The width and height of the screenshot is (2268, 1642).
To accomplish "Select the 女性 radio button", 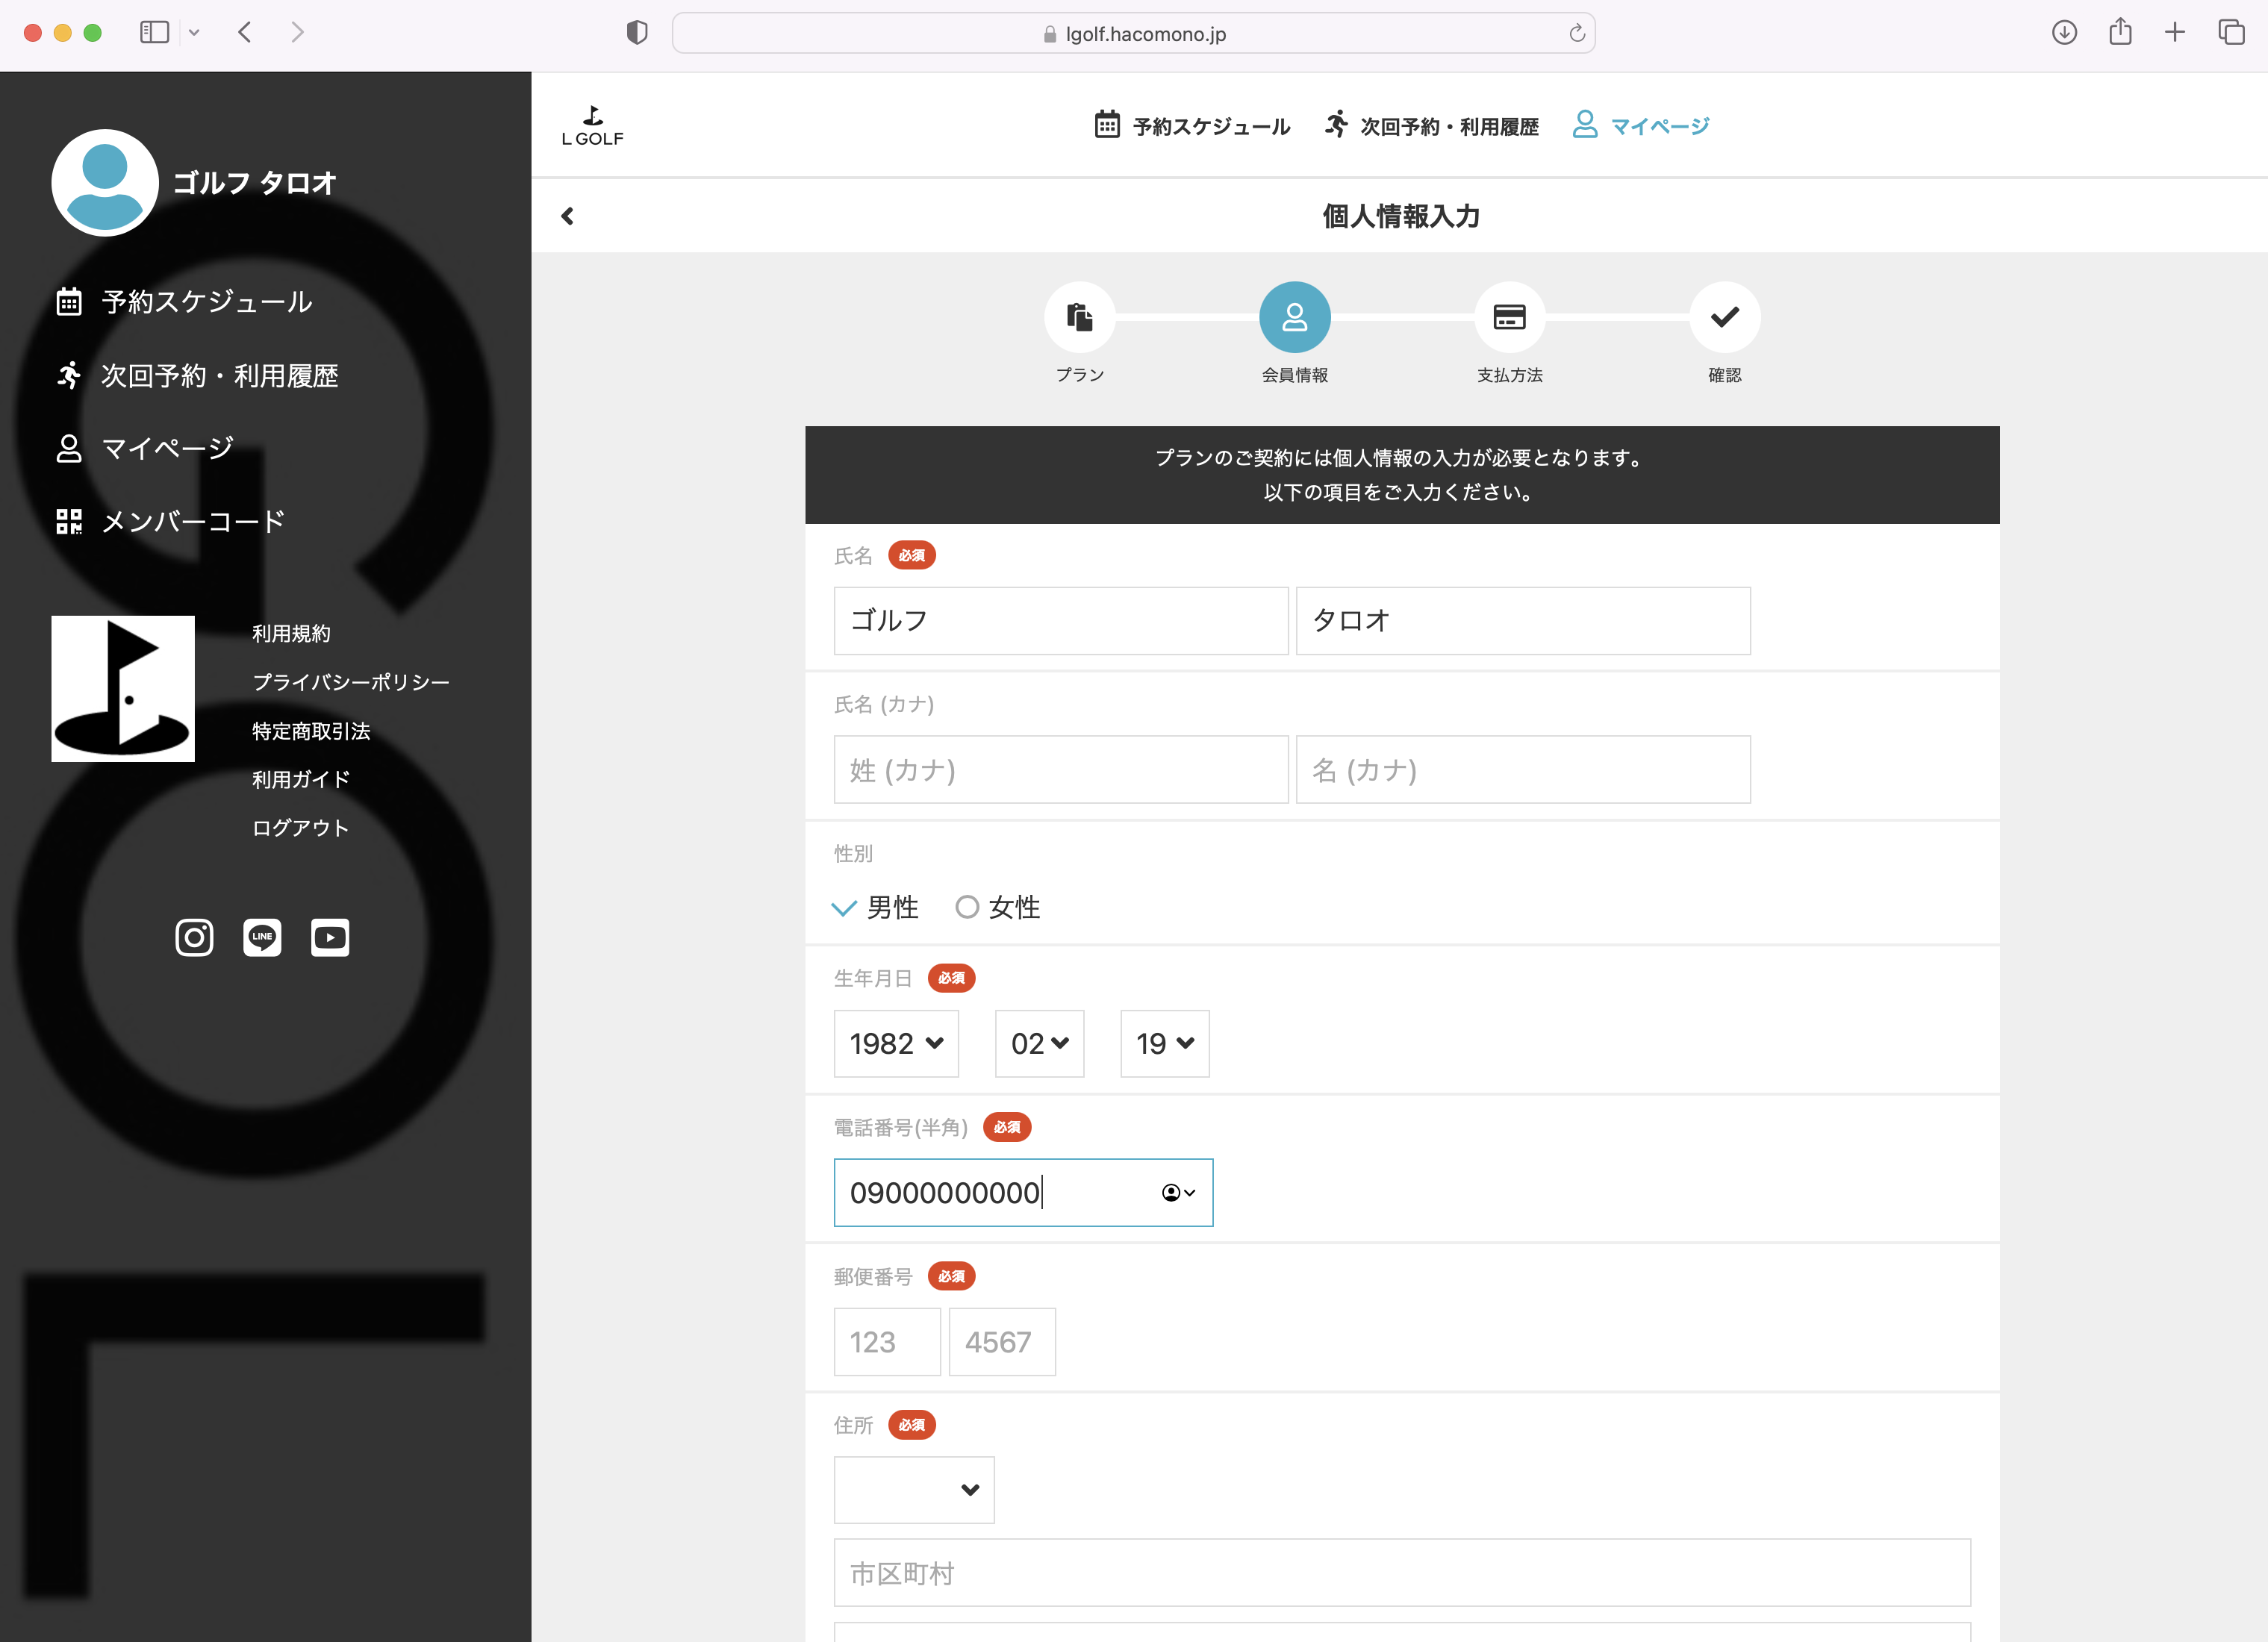I will pyautogui.click(x=967, y=907).
